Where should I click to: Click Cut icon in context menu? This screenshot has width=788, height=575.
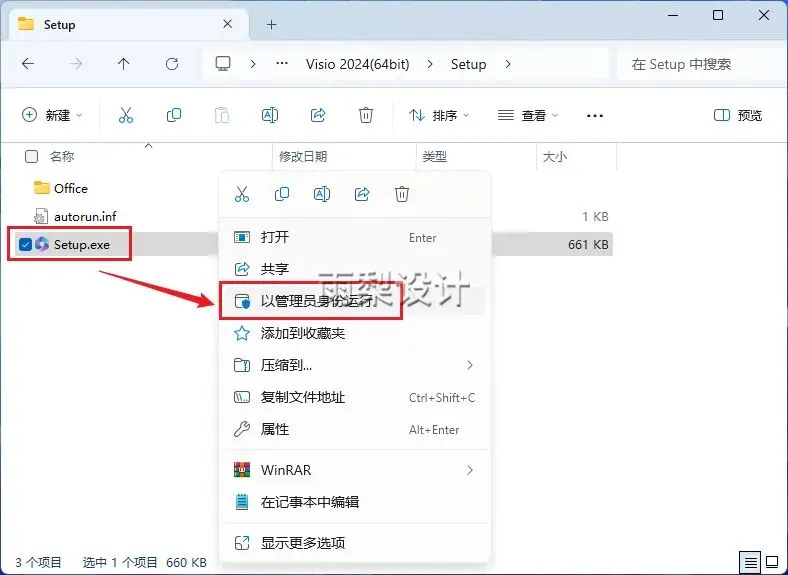click(x=242, y=194)
